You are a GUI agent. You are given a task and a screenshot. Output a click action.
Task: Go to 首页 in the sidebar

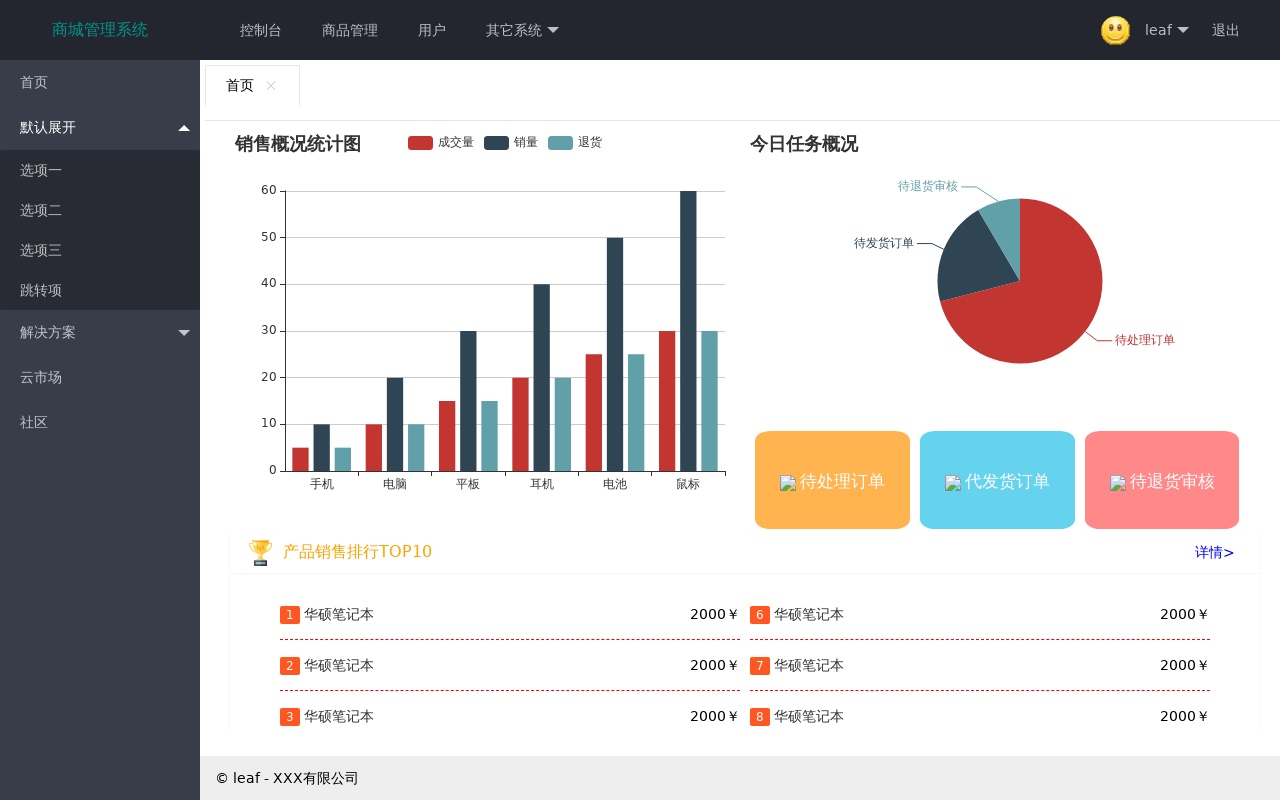pos(100,82)
